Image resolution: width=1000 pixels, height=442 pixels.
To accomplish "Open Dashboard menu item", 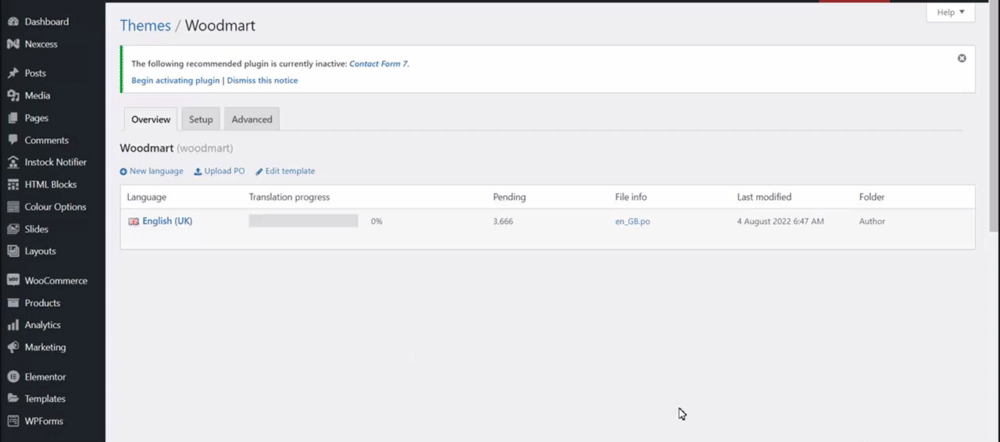I will click(x=47, y=22).
